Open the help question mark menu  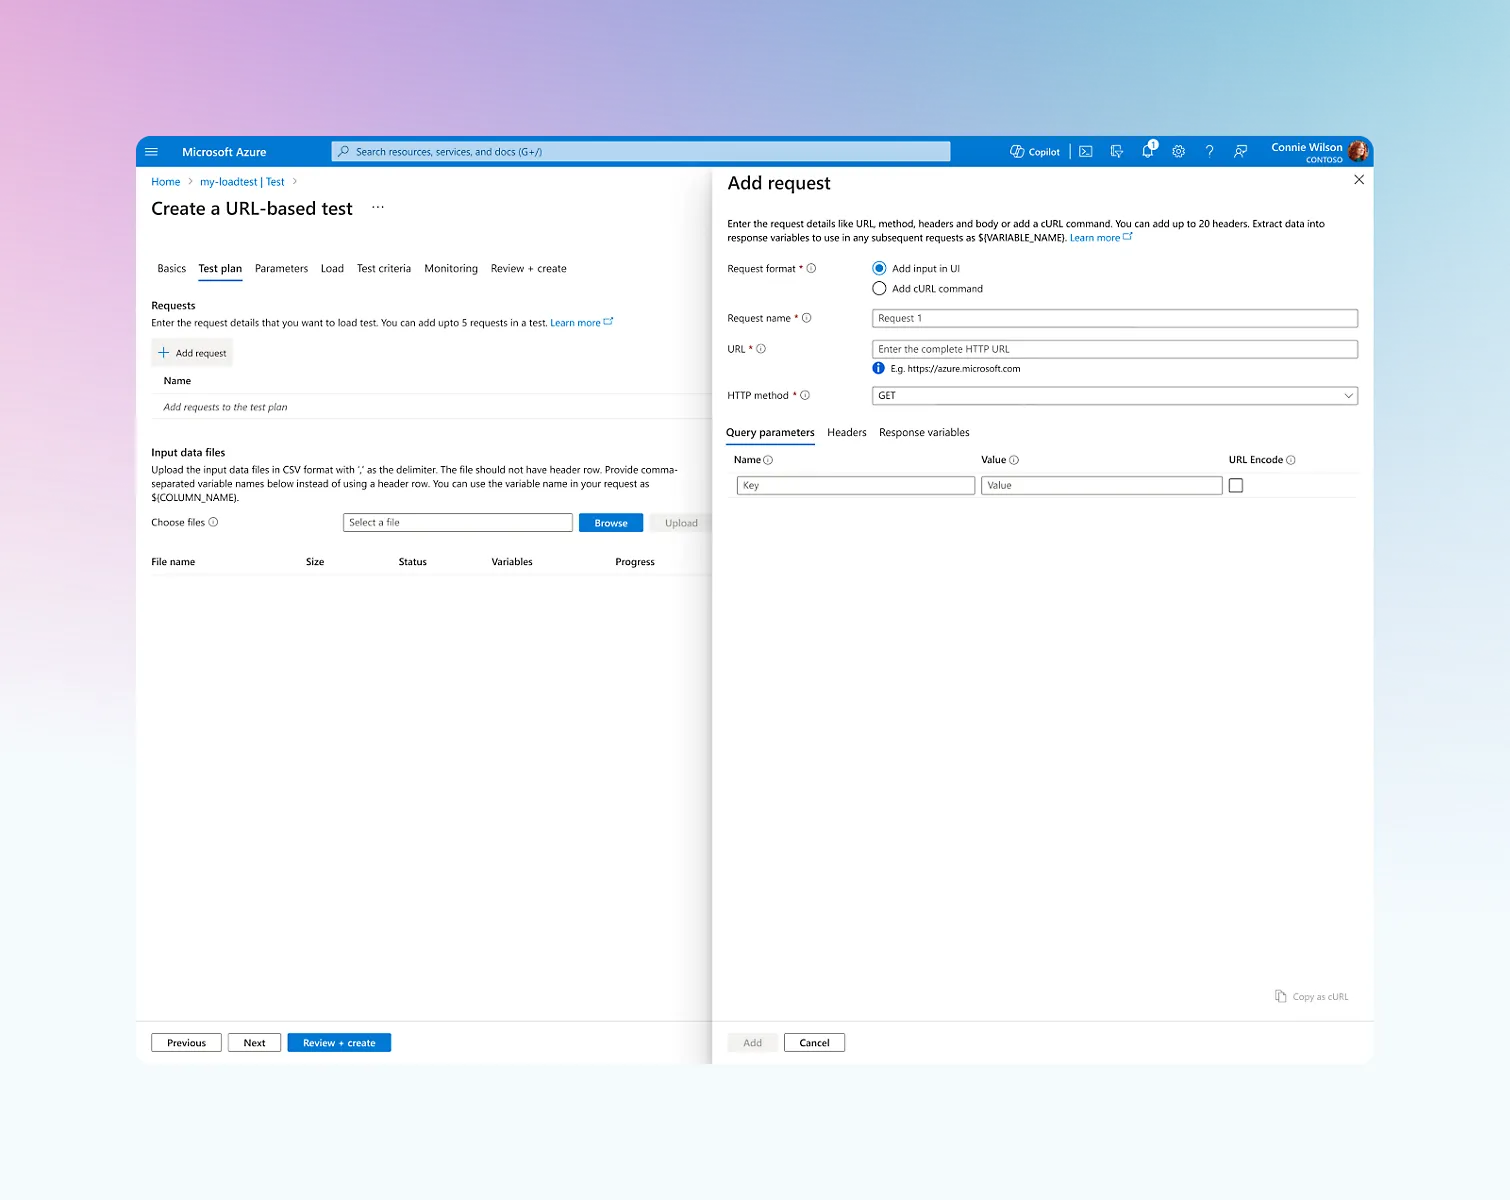(1210, 152)
